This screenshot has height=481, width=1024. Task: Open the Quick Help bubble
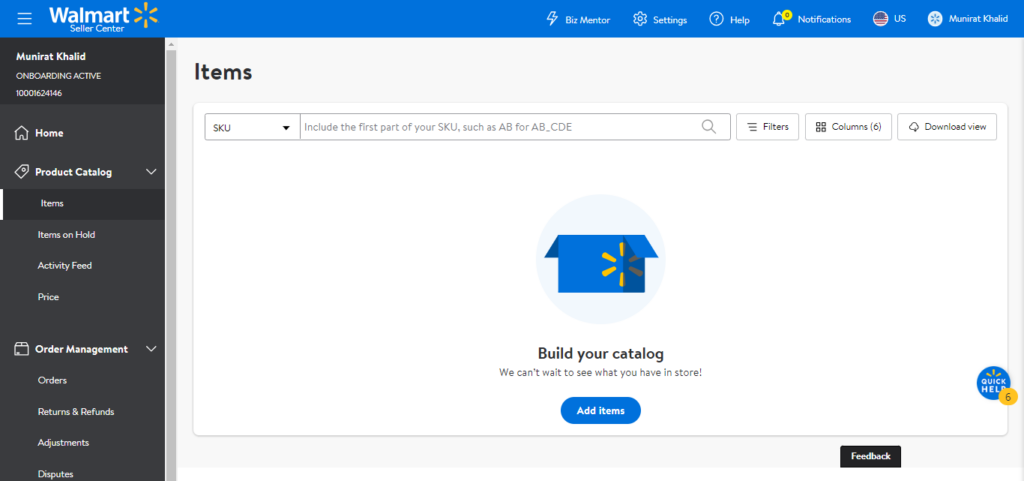click(x=994, y=383)
